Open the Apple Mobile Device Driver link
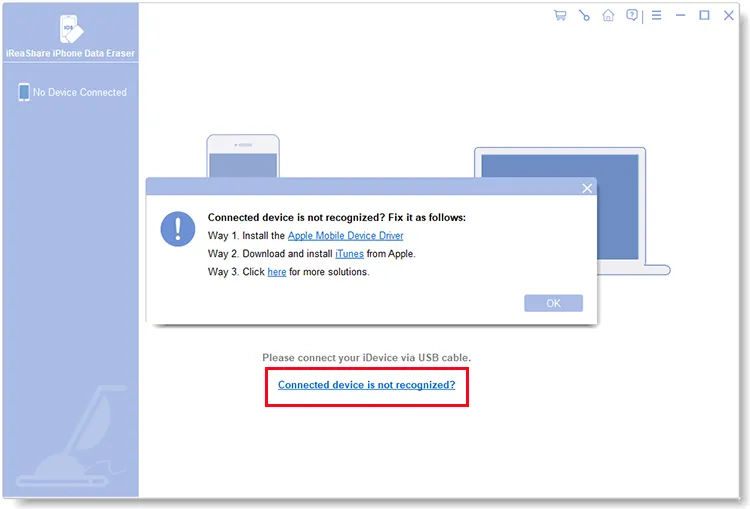 tap(345, 236)
